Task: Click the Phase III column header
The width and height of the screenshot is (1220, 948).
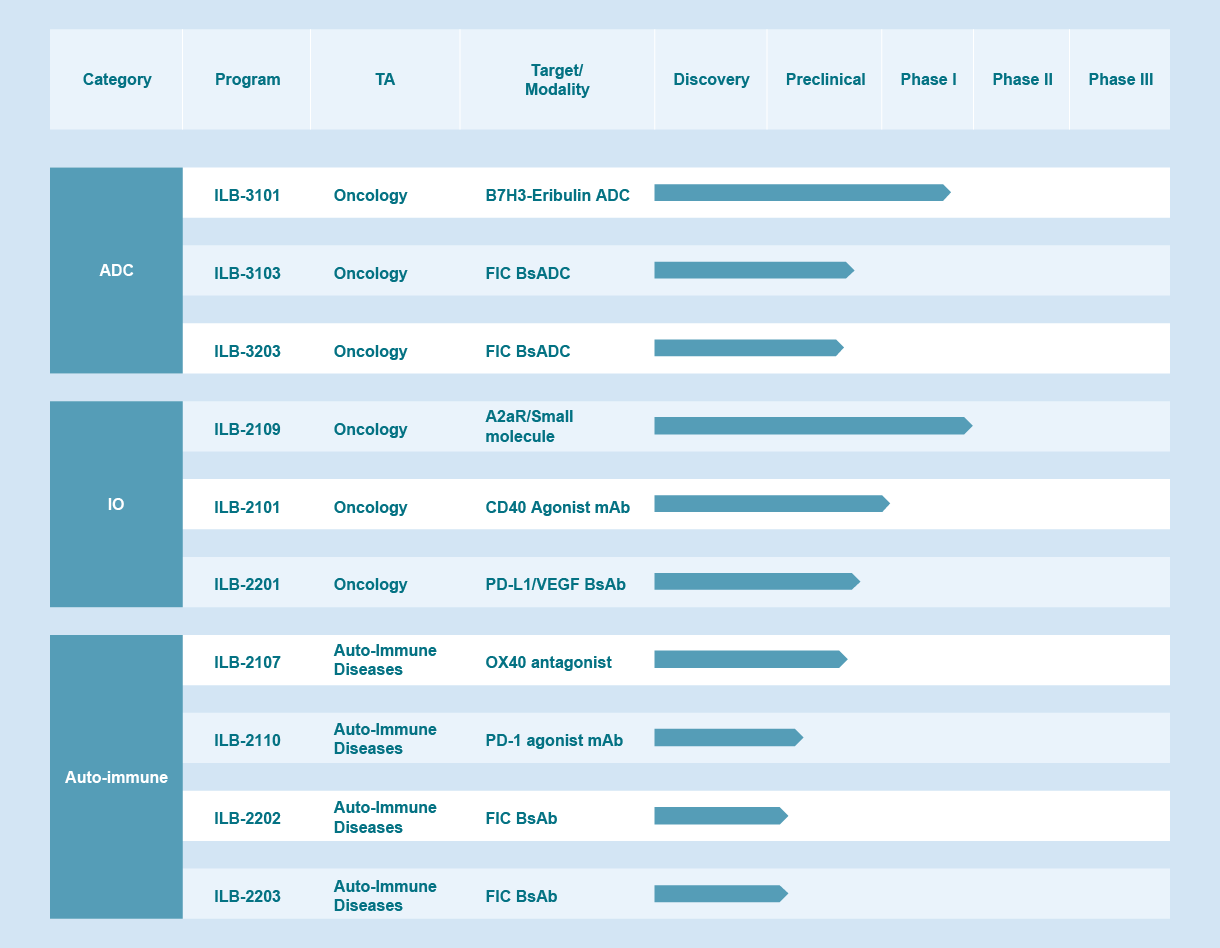Action: coord(1120,80)
